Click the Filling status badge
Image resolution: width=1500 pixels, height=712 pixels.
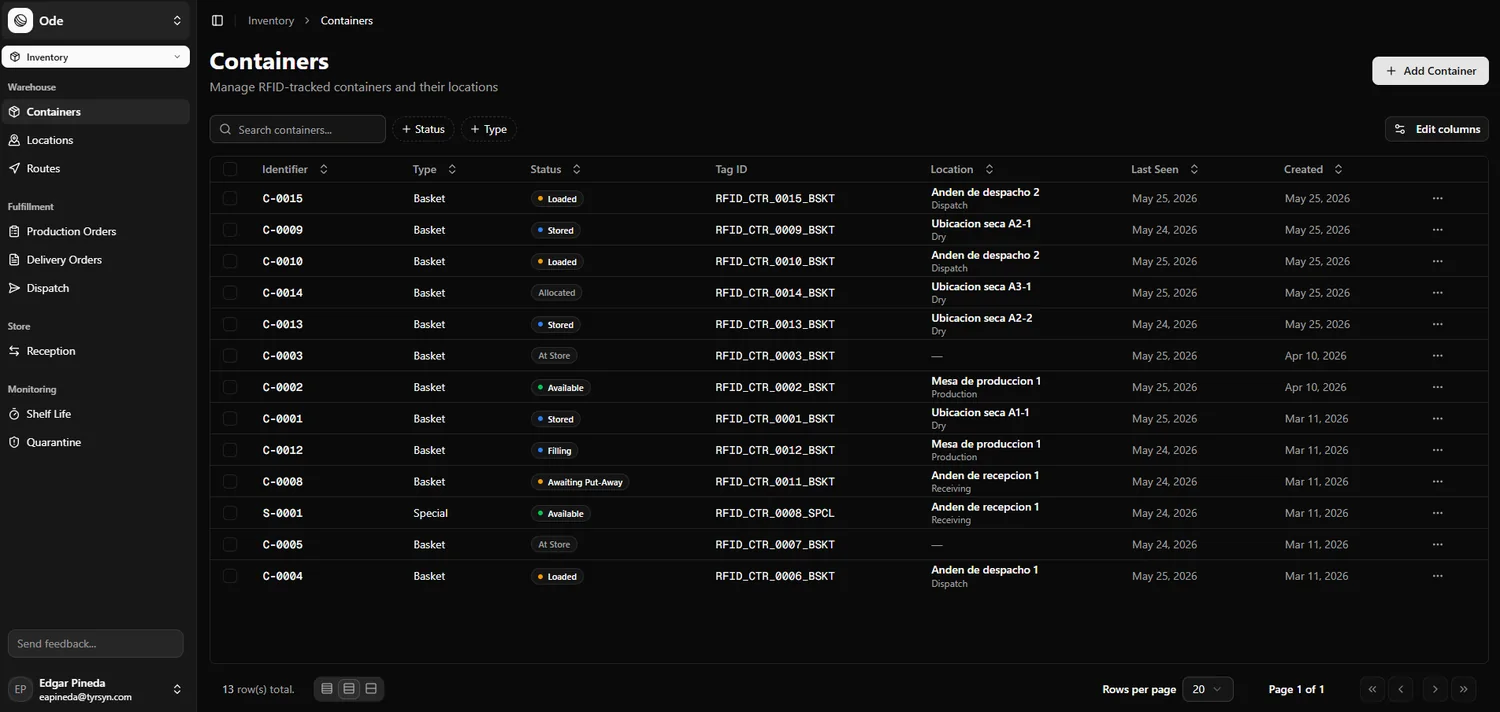(555, 450)
